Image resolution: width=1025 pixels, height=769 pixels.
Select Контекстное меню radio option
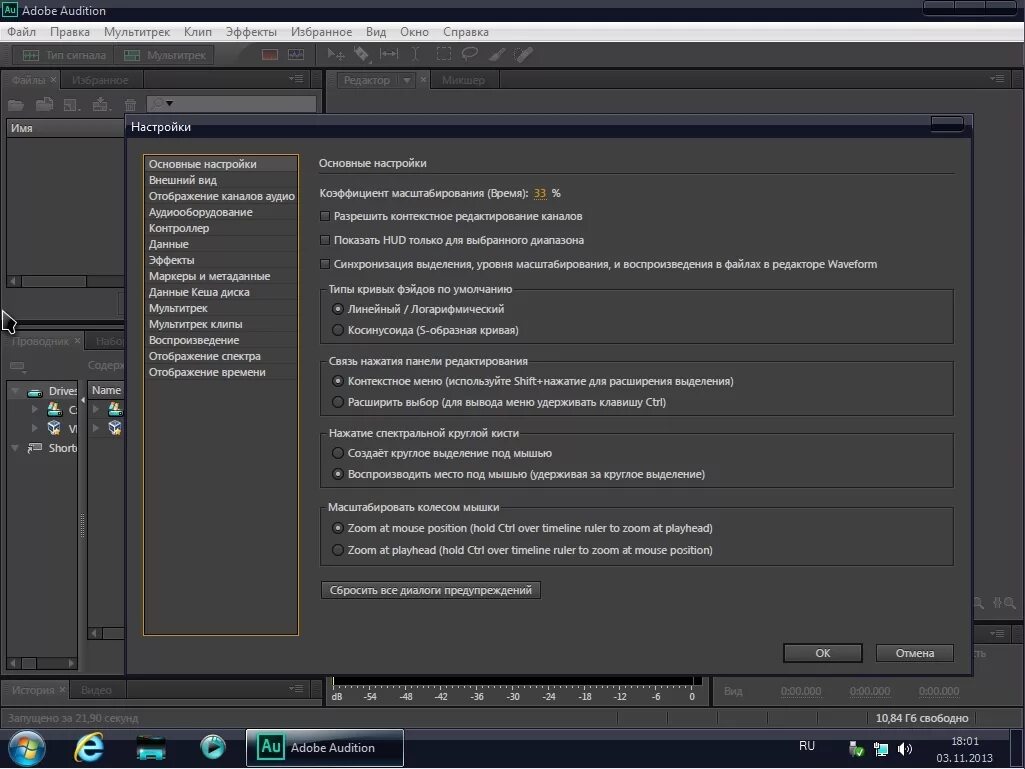[x=337, y=381]
